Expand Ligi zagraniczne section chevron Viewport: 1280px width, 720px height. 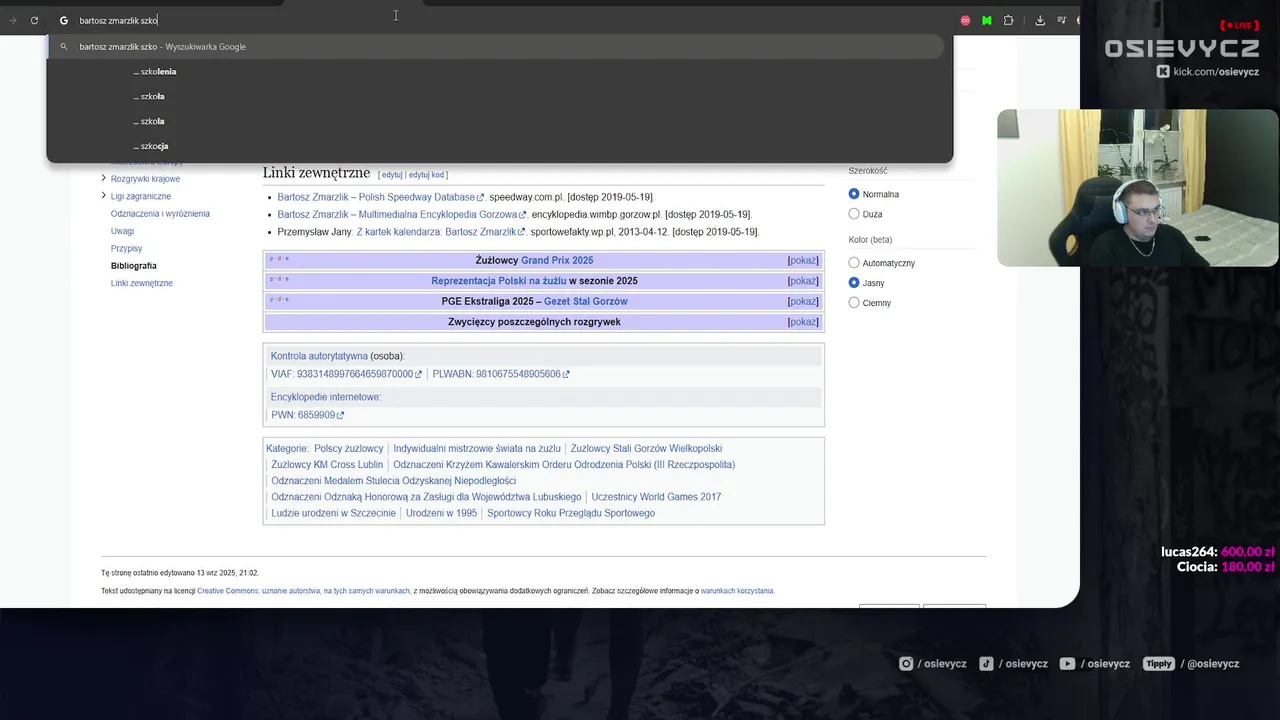pos(103,196)
